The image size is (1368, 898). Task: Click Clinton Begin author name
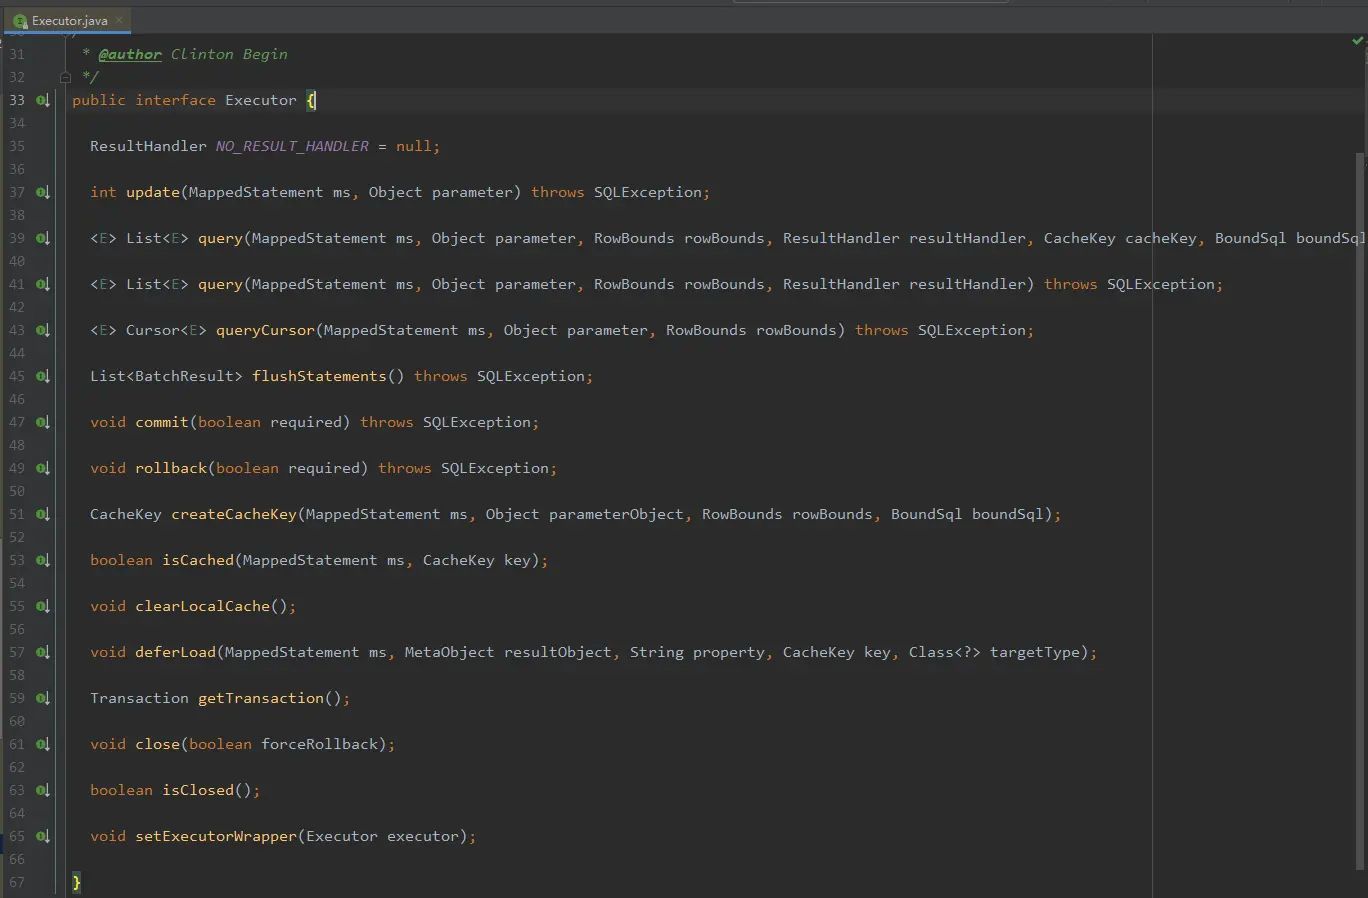(229, 54)
